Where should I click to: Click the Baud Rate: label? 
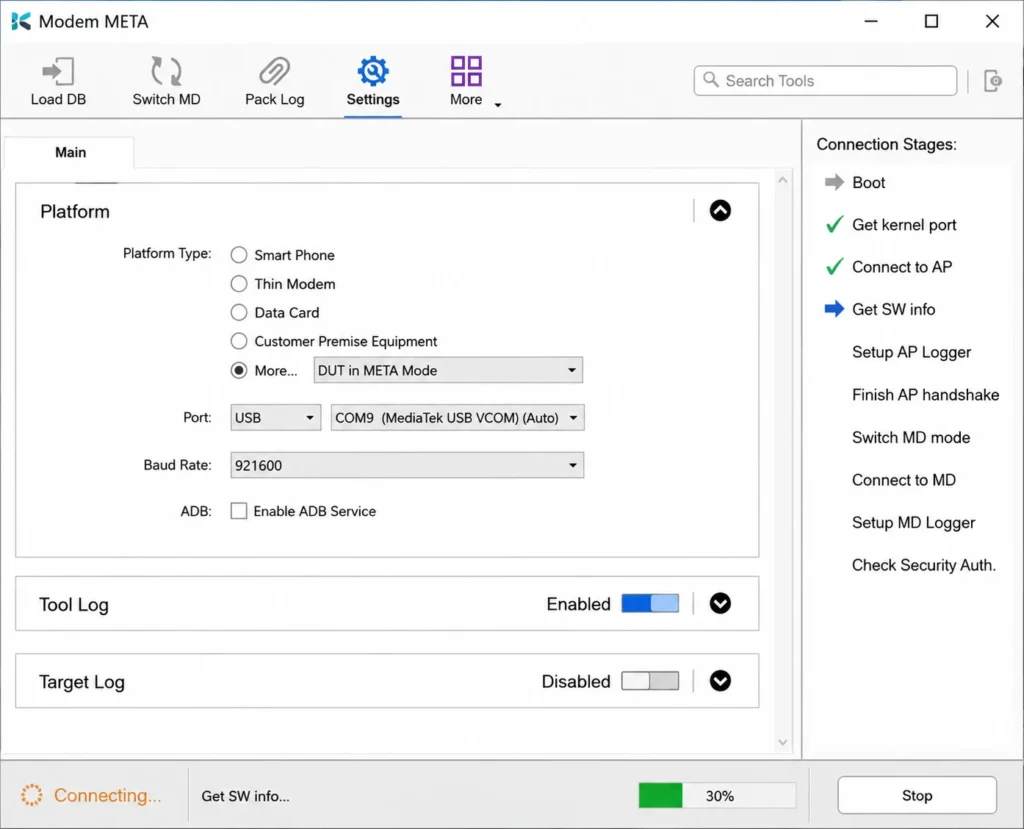(x=178, y=464)
